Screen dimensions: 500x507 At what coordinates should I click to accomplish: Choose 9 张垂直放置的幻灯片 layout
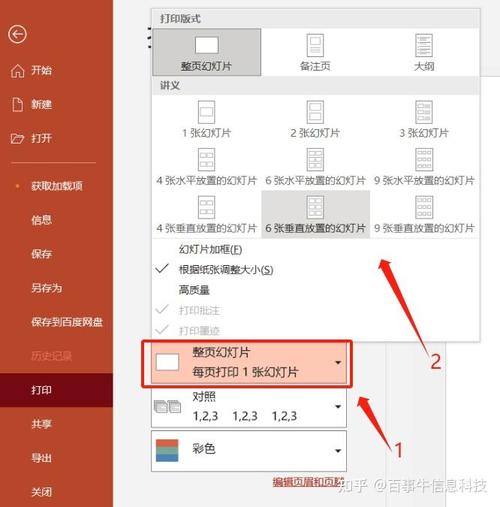pos(424,214)
